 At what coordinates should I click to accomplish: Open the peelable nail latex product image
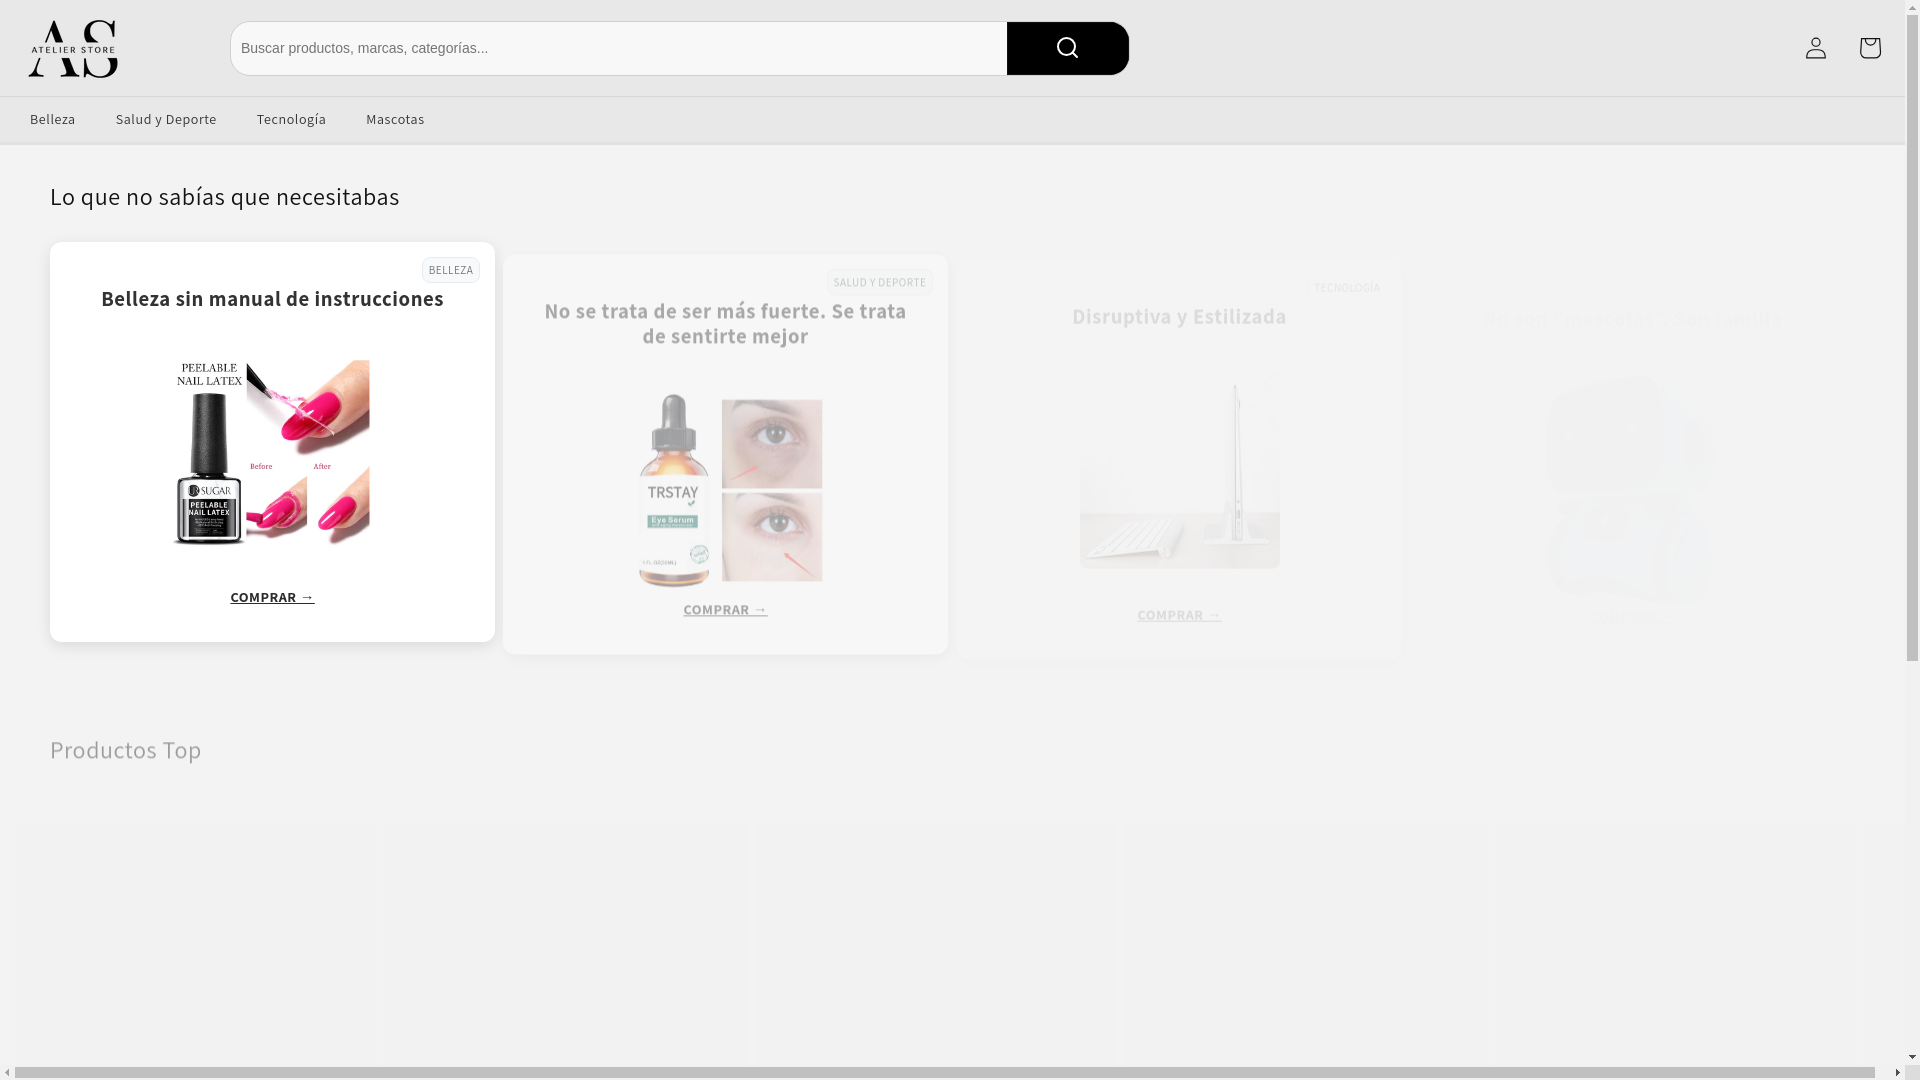click(x=272, y=453)
